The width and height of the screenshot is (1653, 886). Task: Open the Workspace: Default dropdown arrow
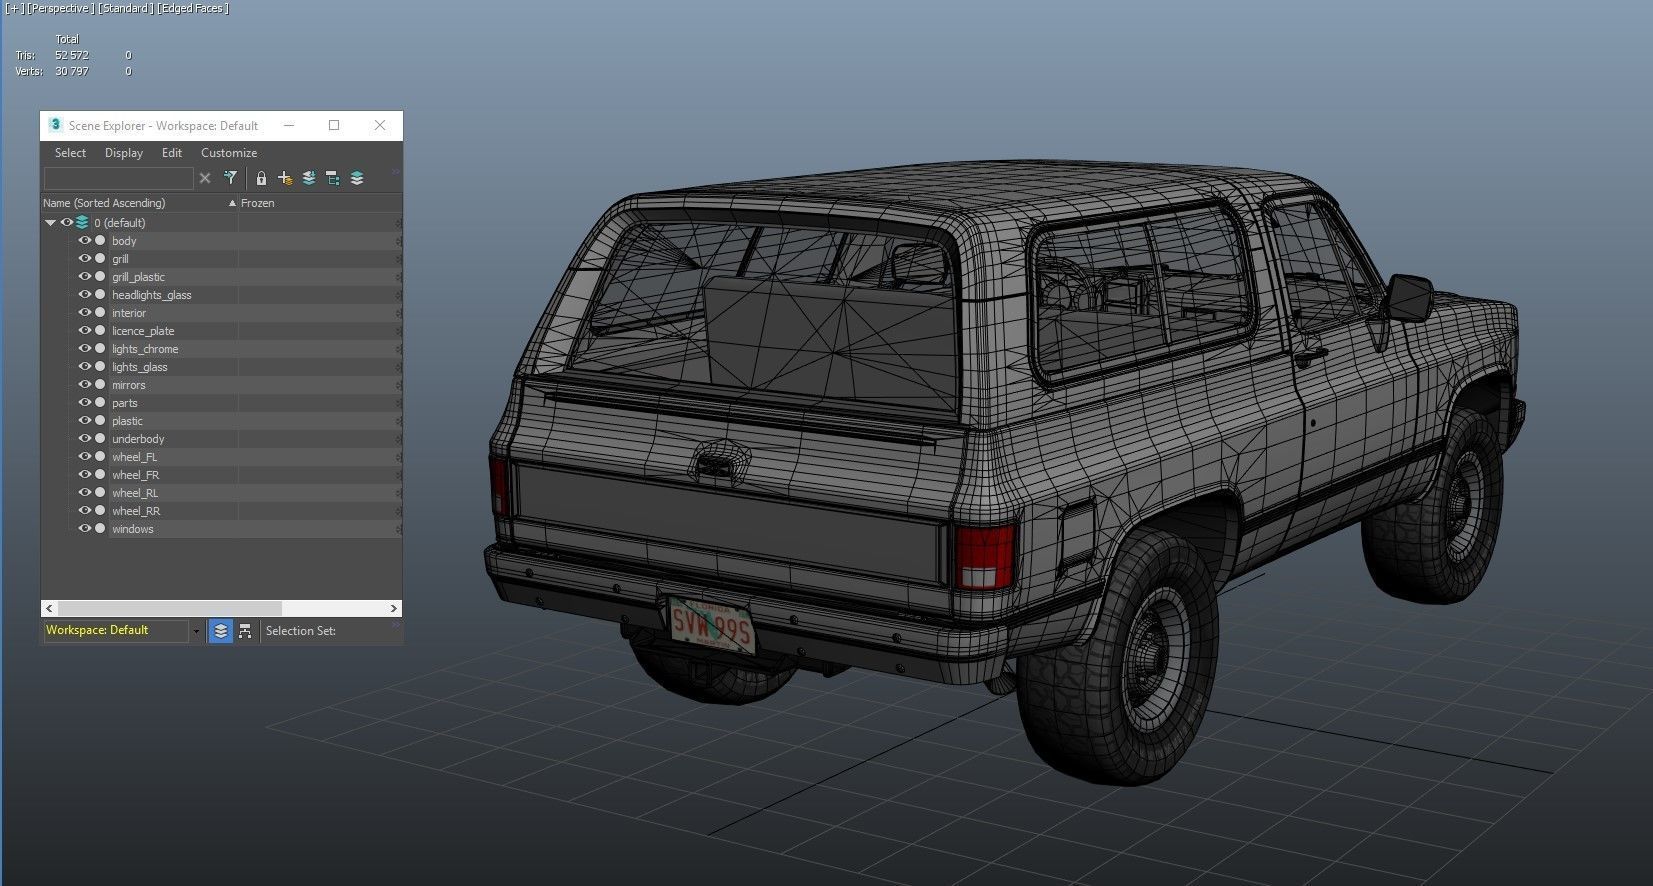pyautogui.click(x=196, y=631)
